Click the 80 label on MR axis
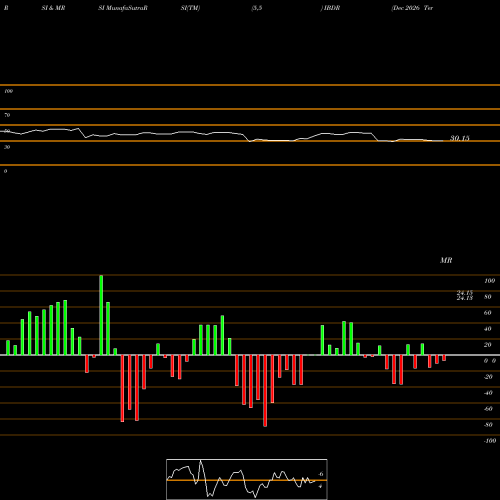The image size is (500, 500). pyautogui.click(x=488, y=297)
